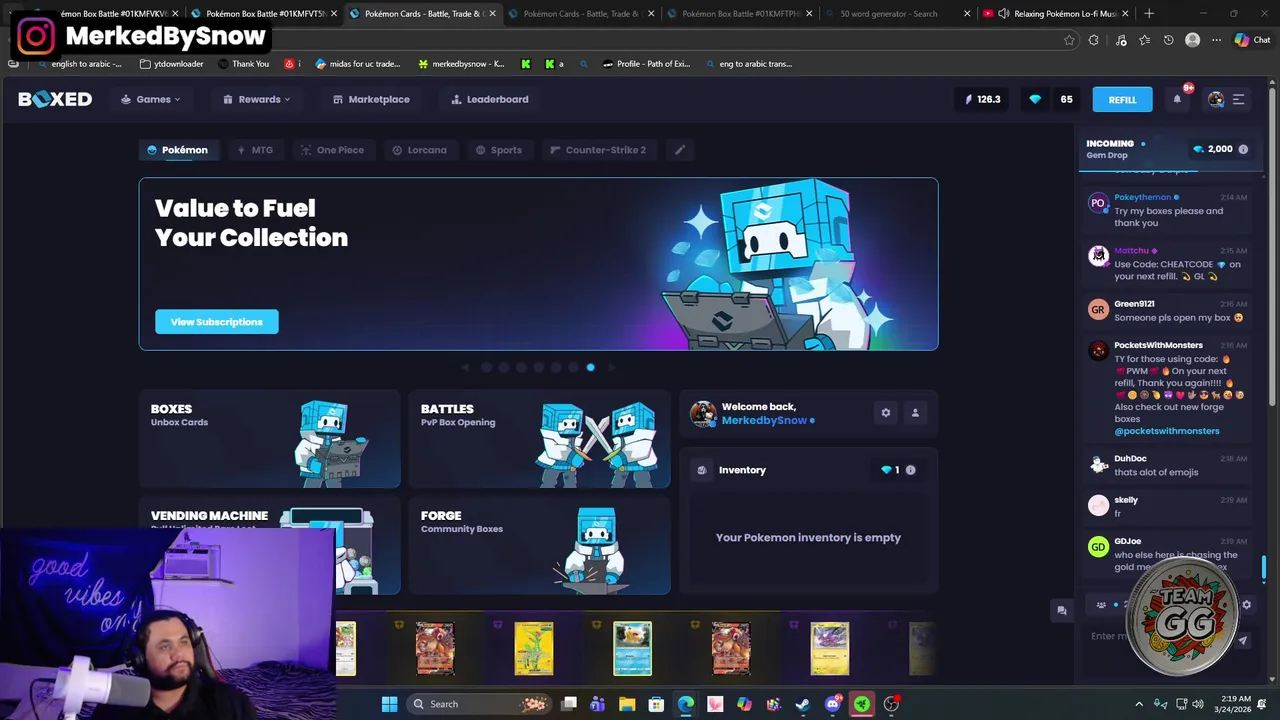Open Steam from the taskbar
The height and width of the screenshot is (720, 1280).
(802, 704)
